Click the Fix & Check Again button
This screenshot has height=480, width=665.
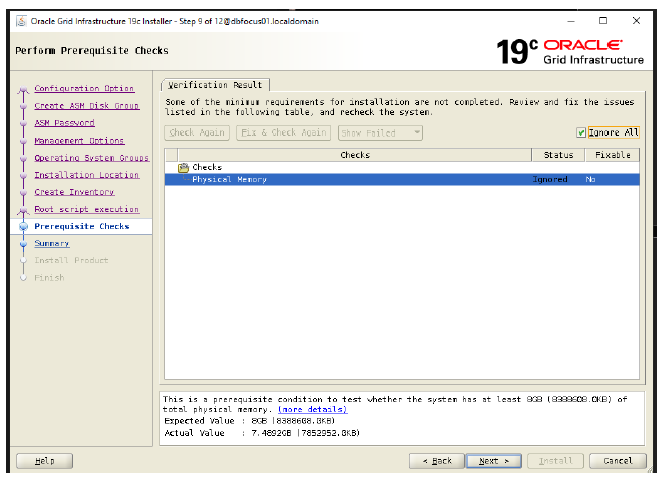[283, 133]
